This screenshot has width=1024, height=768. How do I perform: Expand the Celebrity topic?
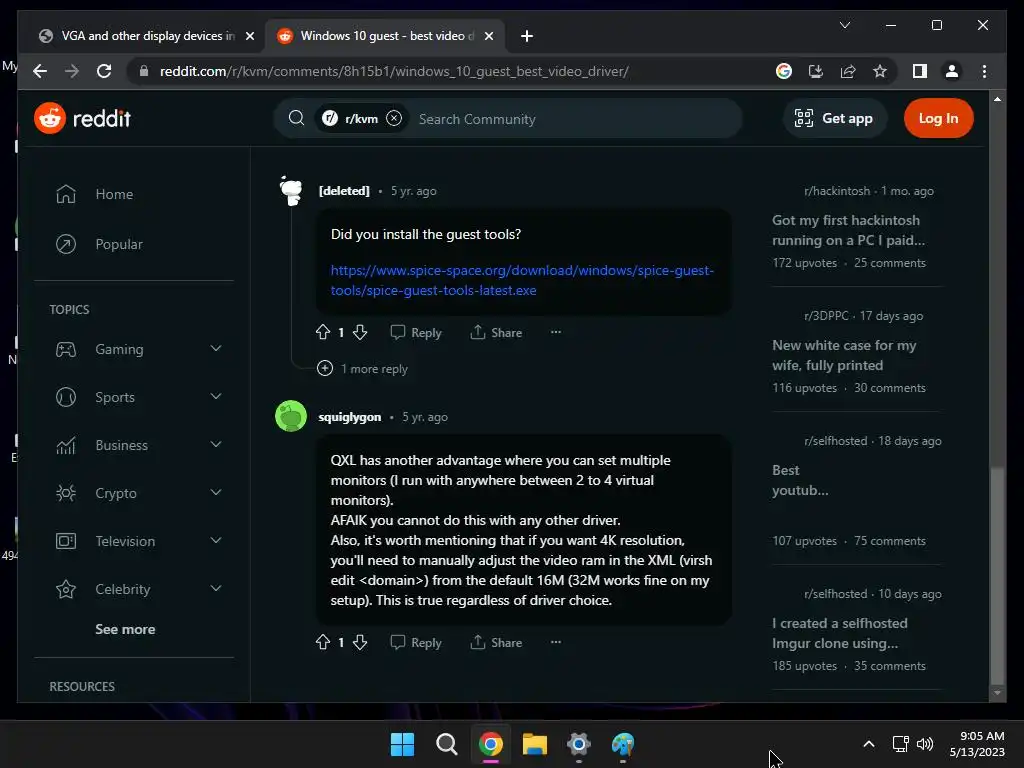216,588
